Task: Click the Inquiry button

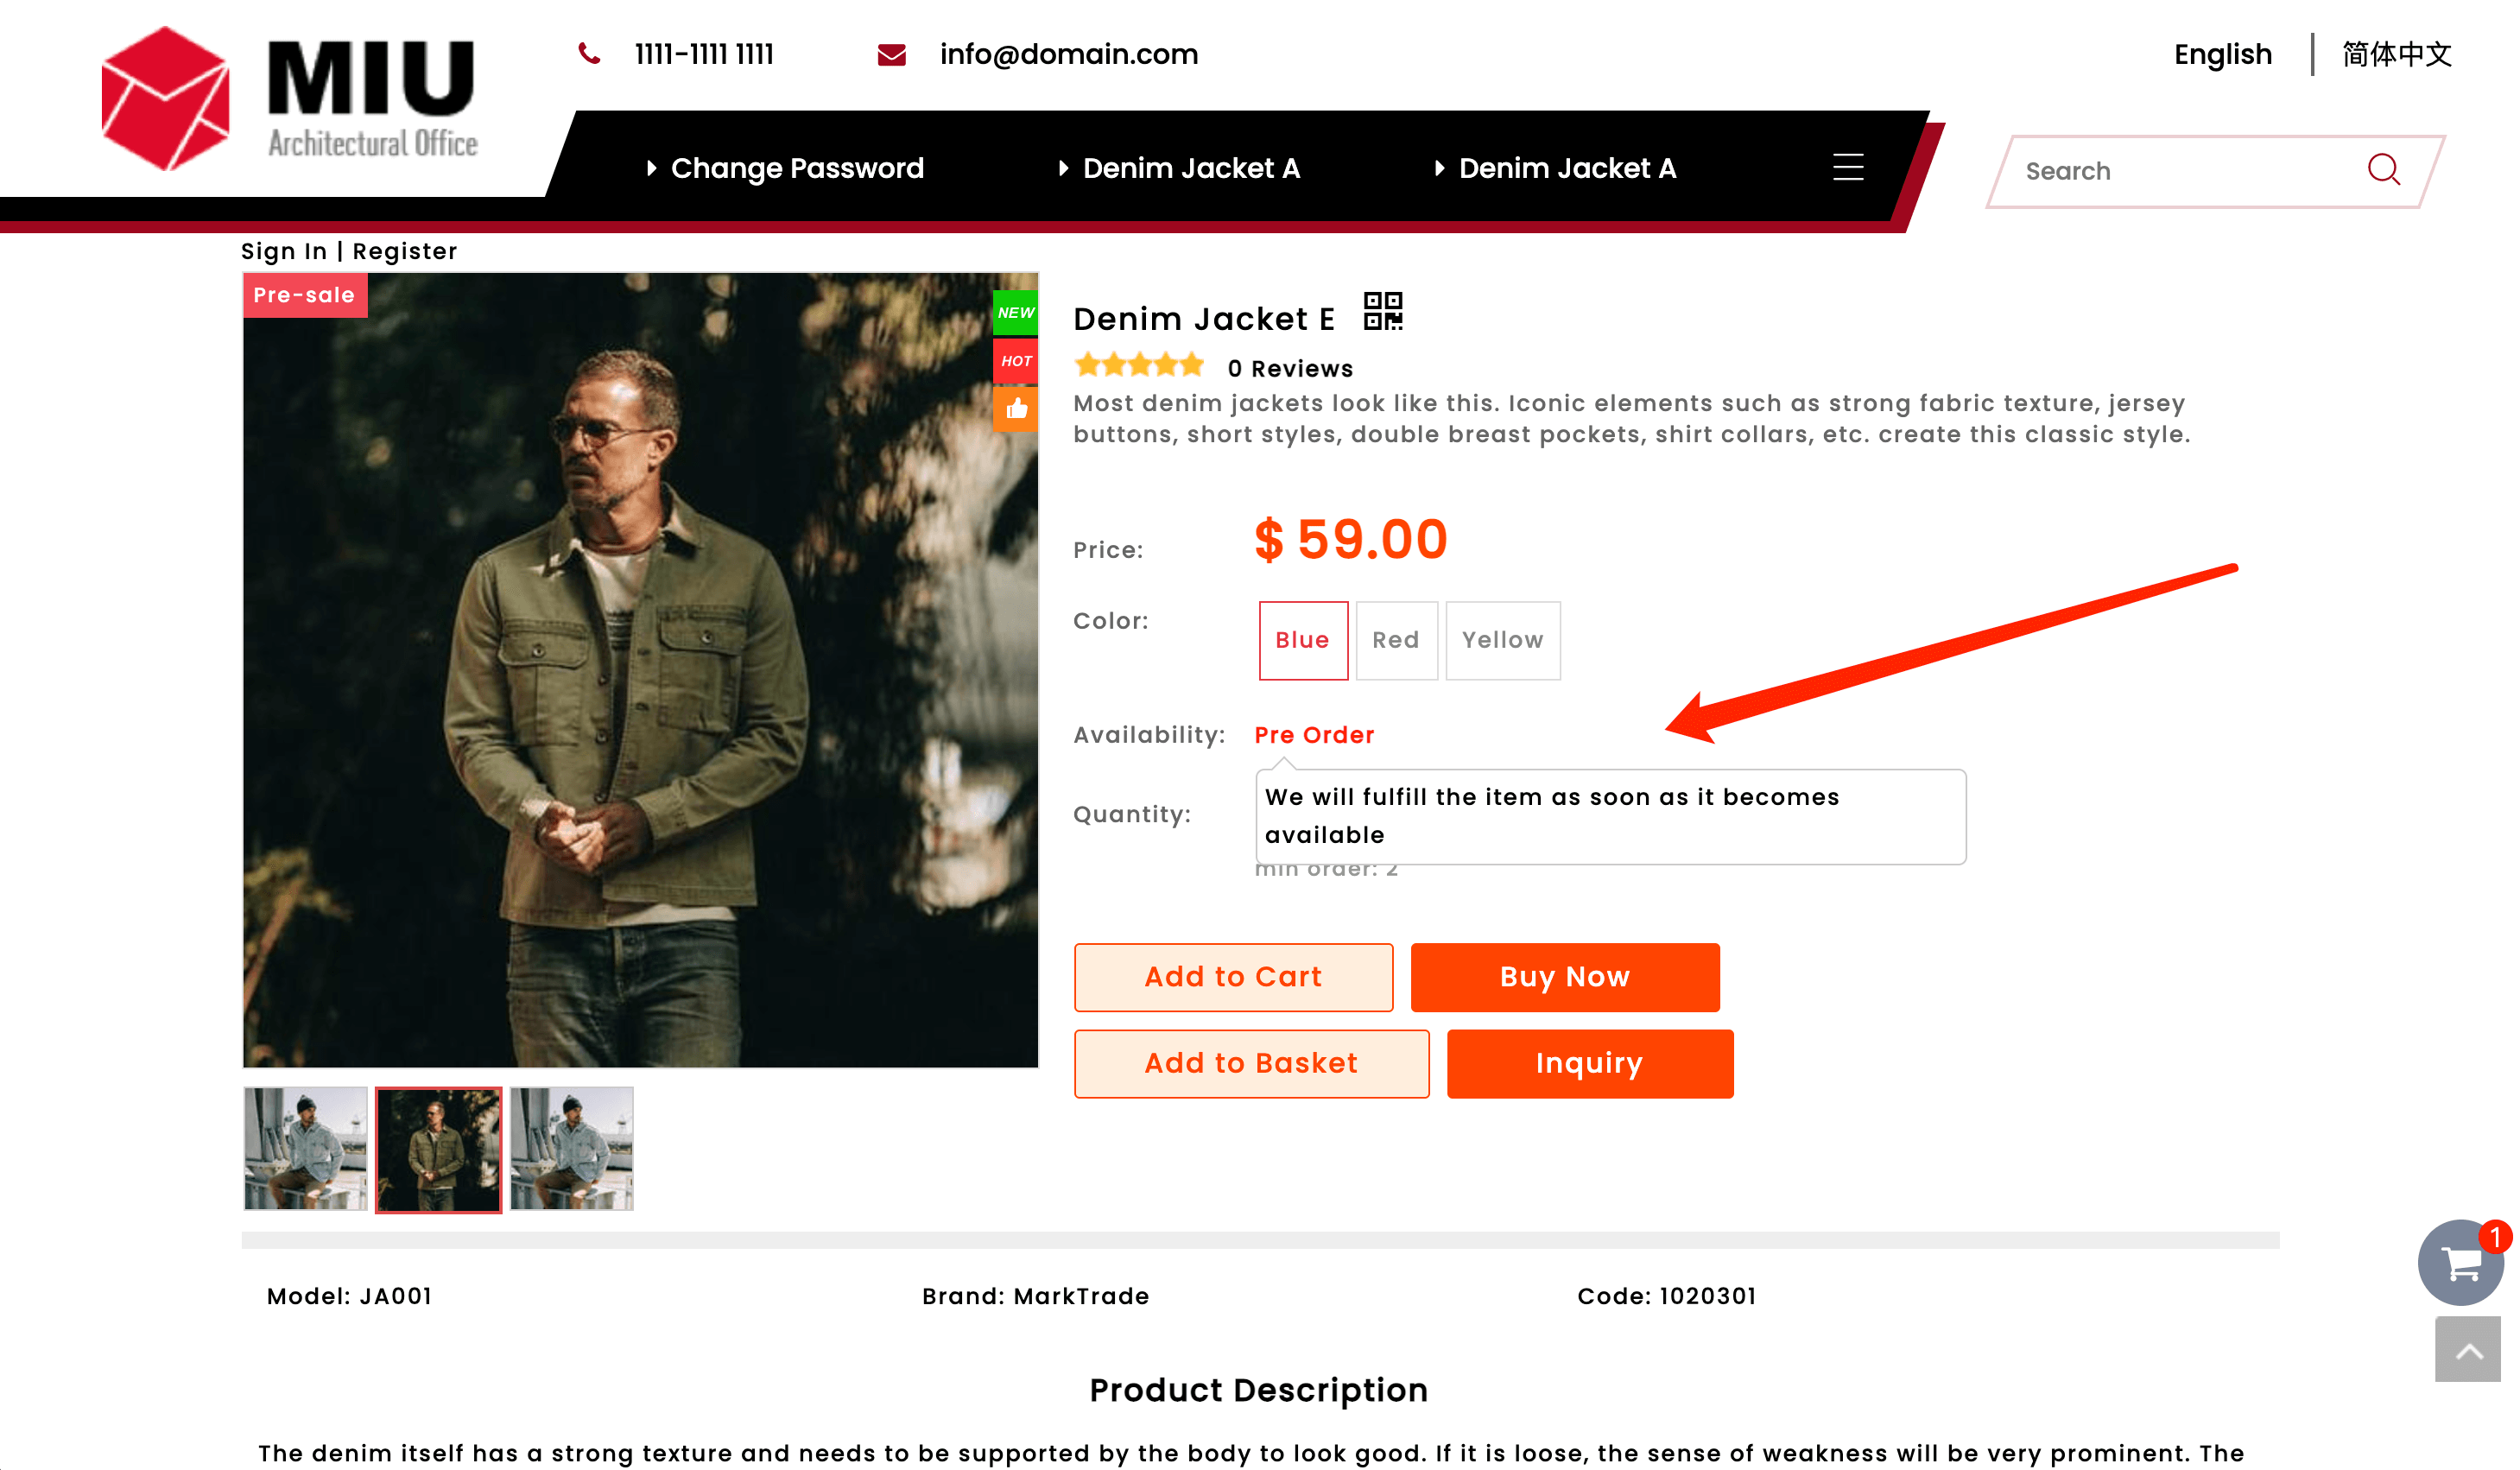Action: click(1589, 1063)
